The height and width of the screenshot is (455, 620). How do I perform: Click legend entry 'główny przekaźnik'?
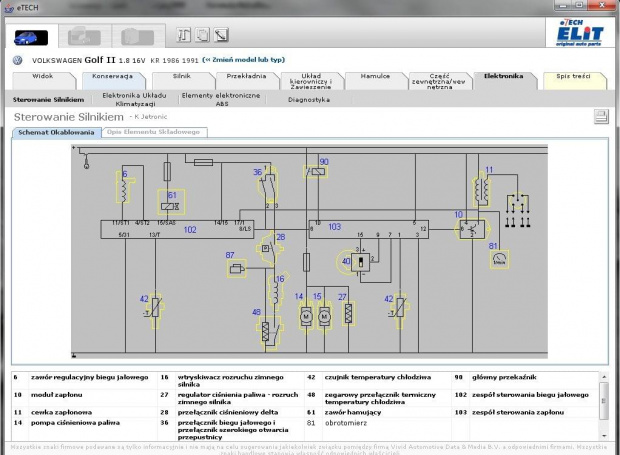504,378
